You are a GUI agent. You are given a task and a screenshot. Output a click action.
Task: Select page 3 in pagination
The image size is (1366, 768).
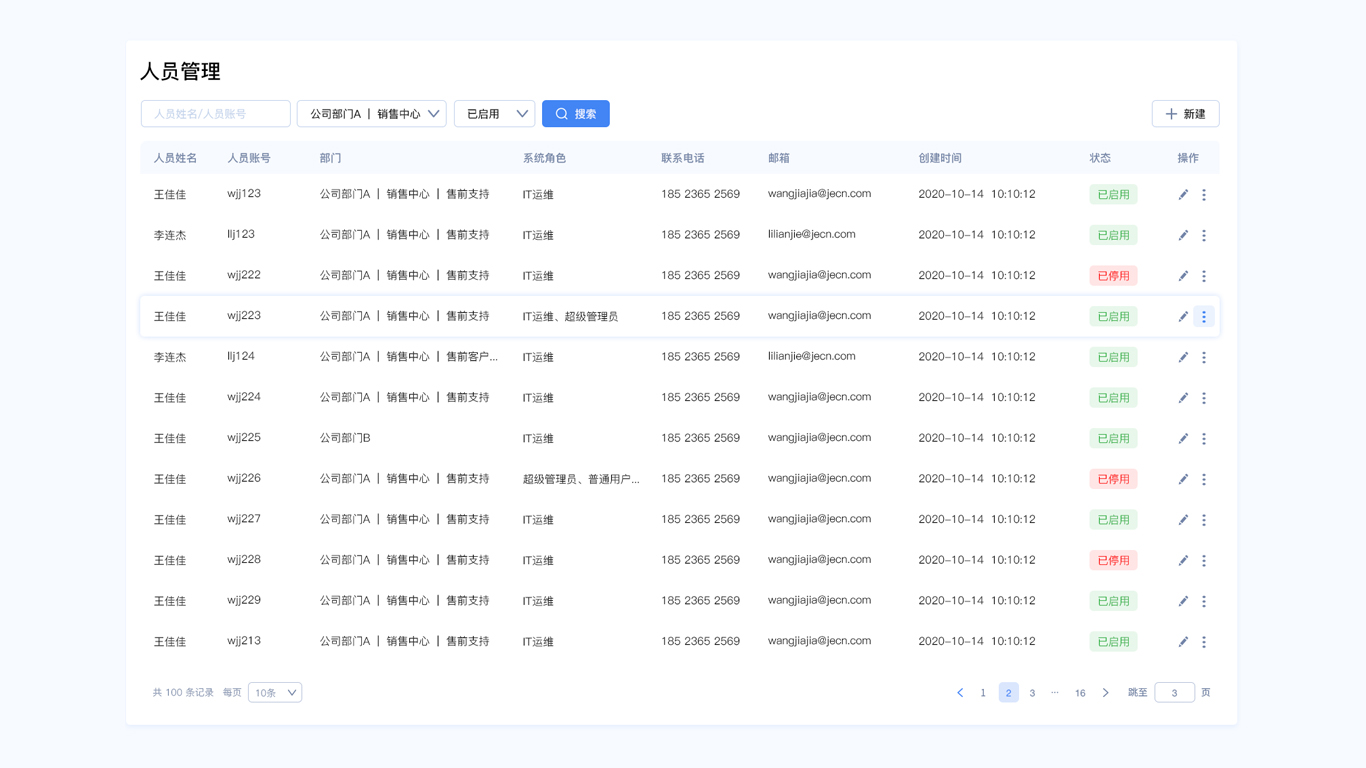pyautogui.click(x=1032, y=693)
